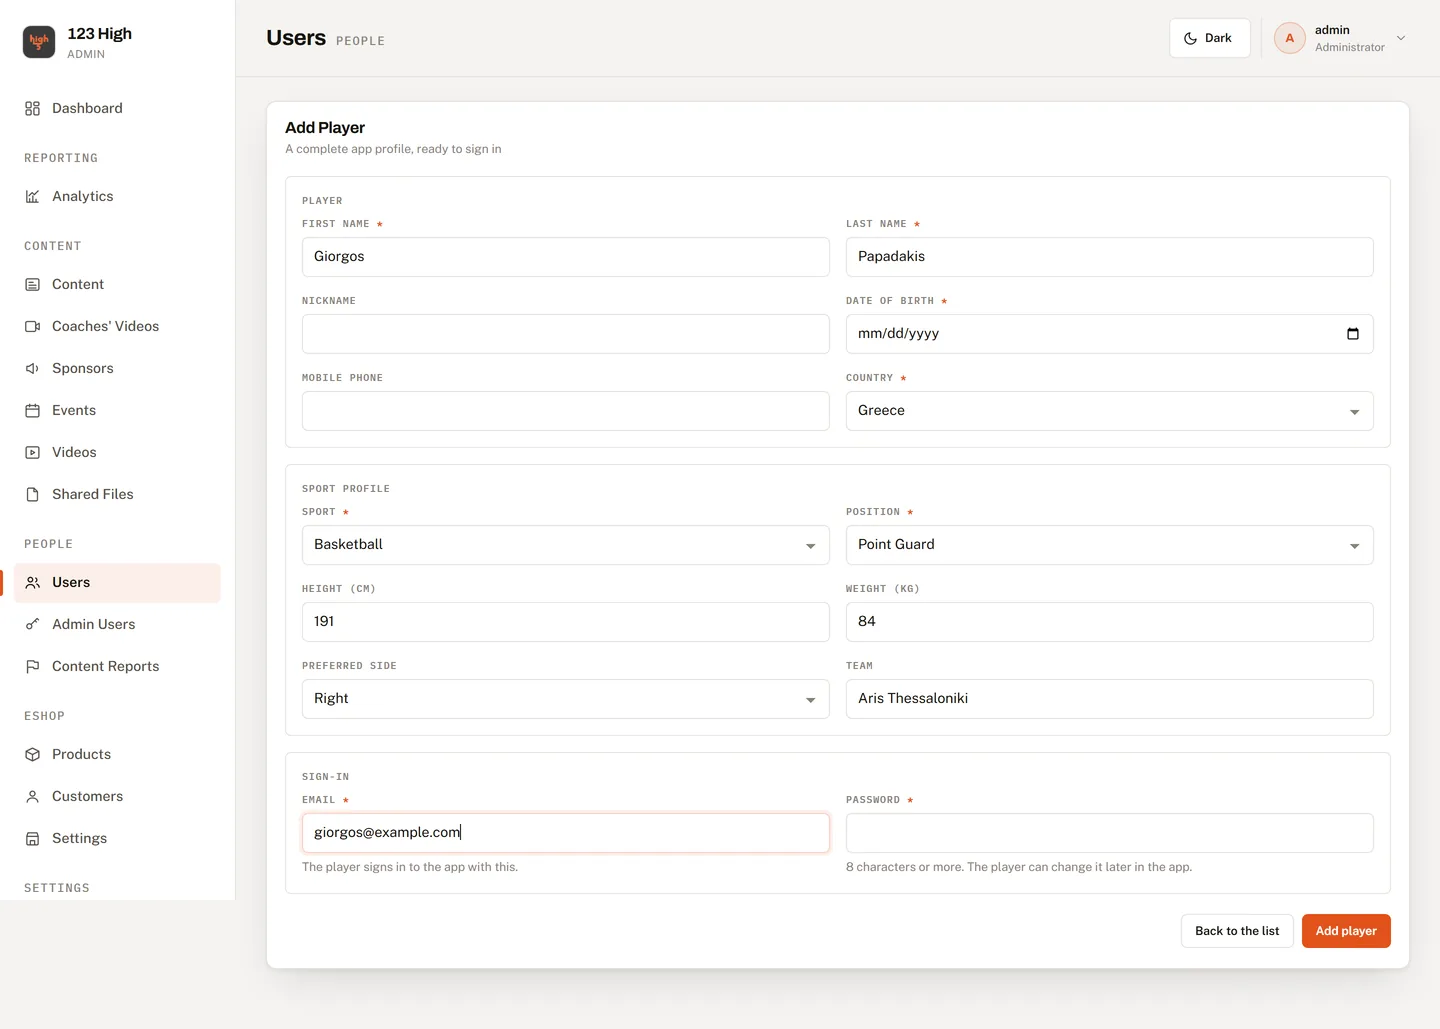Click the Weight (kg) field
Viewport: 1440px width, 1029px height.
[1110, 622]
